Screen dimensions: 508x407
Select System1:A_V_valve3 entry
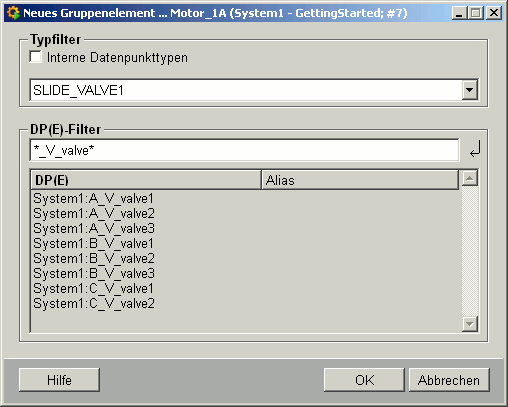[x=94, y=228]
